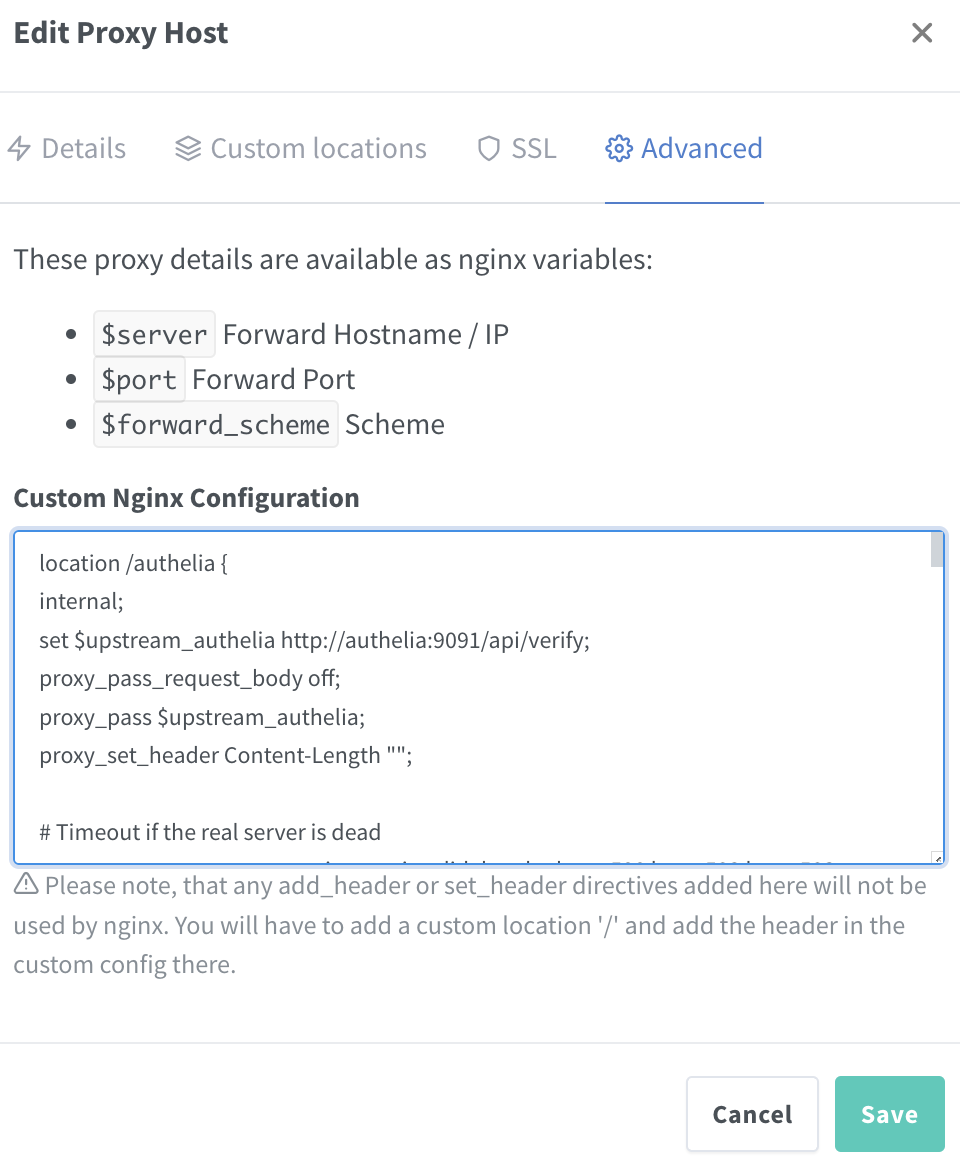
Task: Click the proxy_pass_request_body off line
Action: pos(190,678)
